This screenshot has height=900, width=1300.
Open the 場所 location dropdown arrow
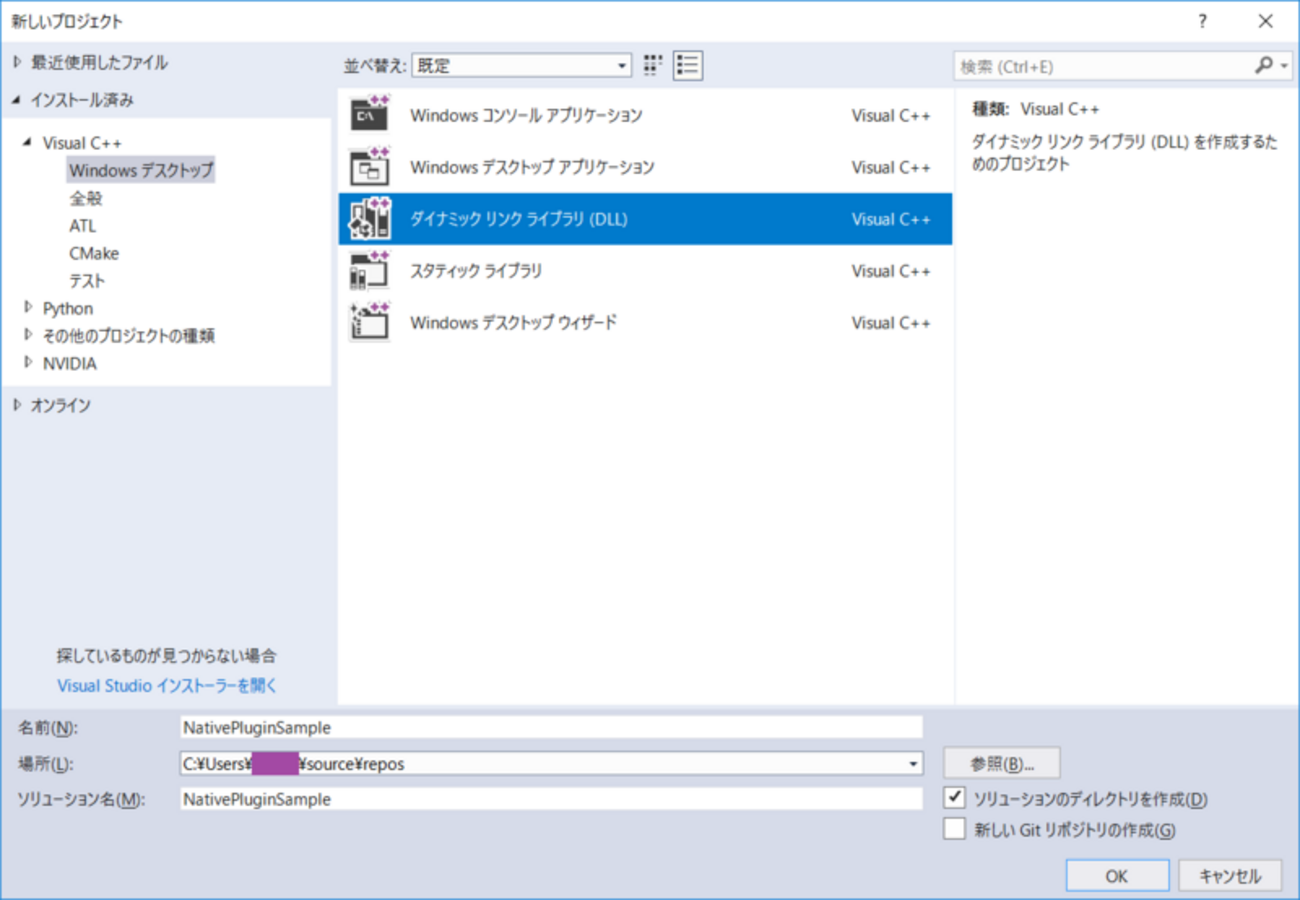pyautogui.click(x=913, y=764)
